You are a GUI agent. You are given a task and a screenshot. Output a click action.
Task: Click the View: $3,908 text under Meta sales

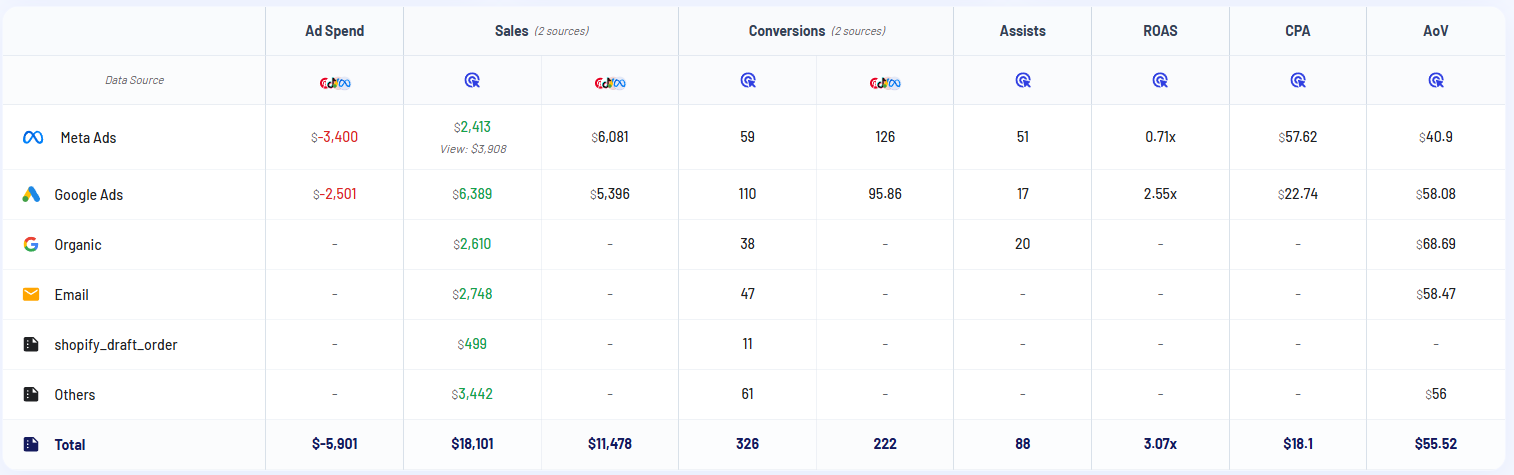(472, 148)
